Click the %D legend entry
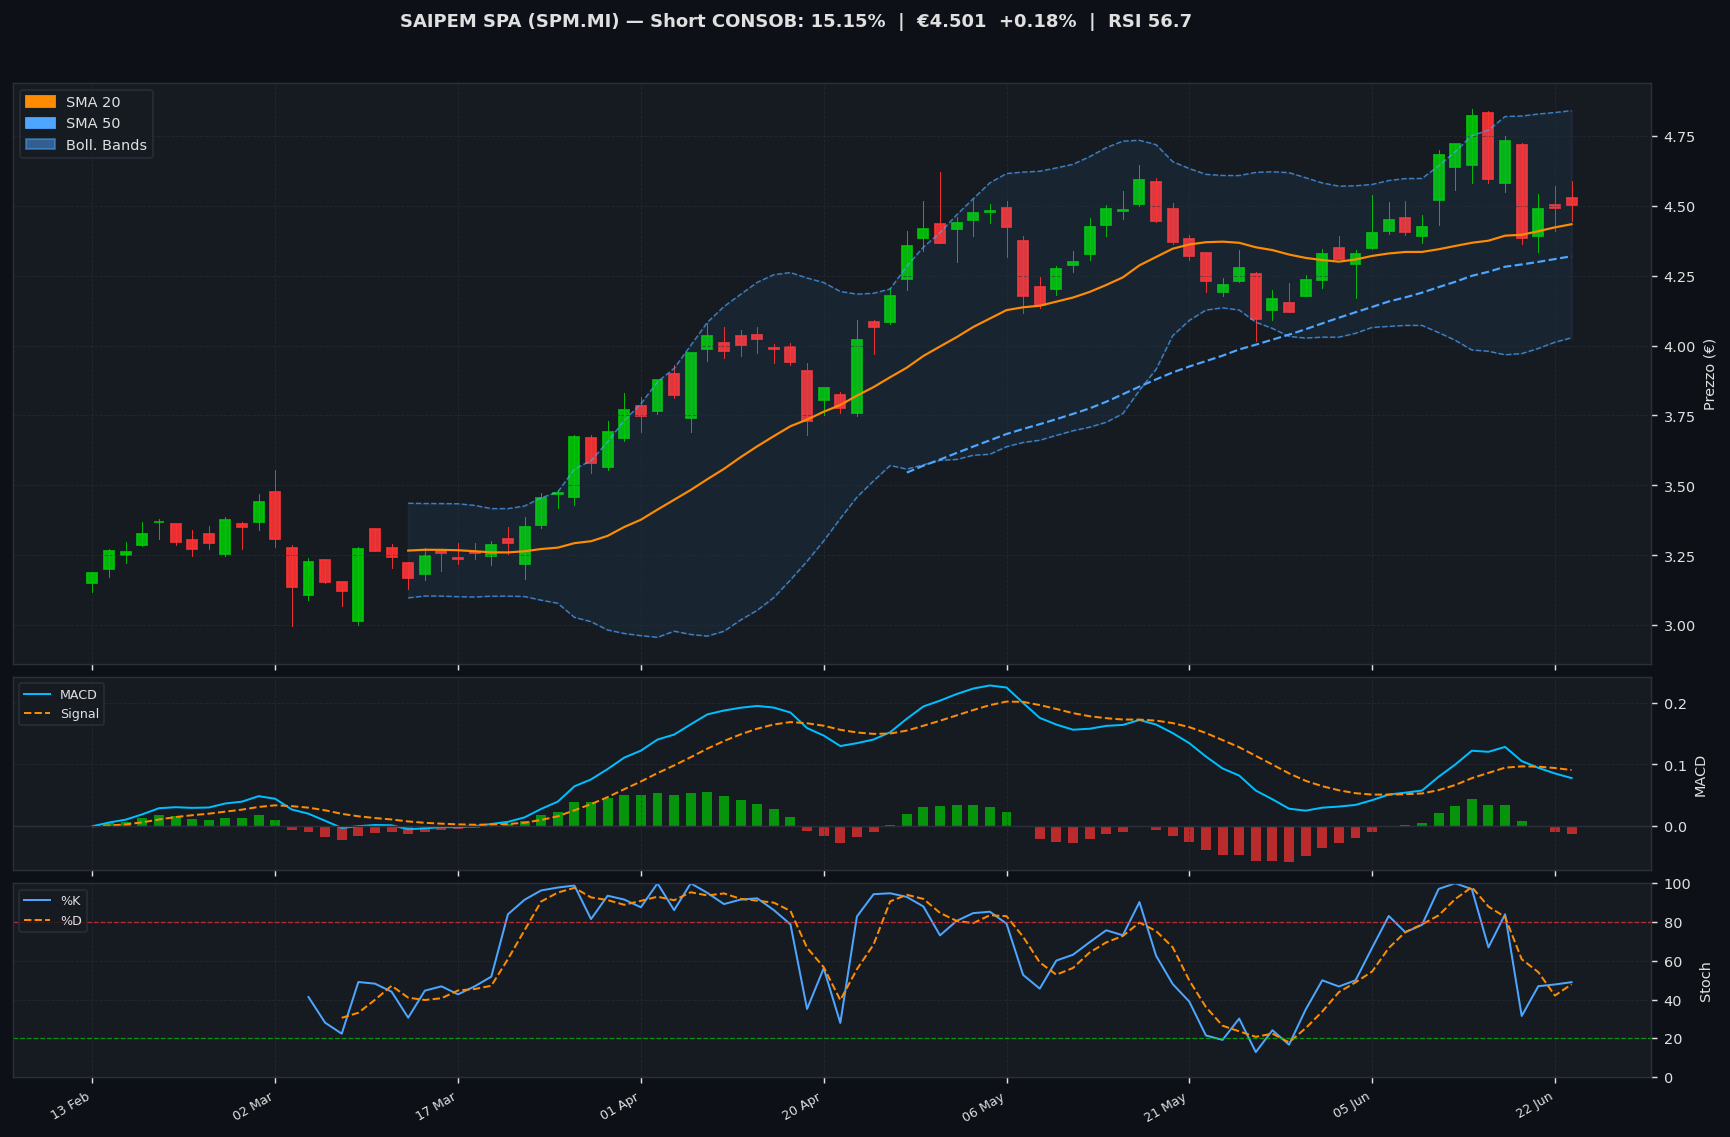Screen dimensions: 1730x1137 coord(54,921)
